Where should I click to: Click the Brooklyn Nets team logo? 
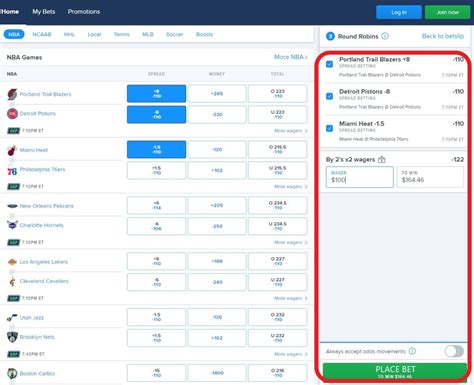click(x=12, y=337)
